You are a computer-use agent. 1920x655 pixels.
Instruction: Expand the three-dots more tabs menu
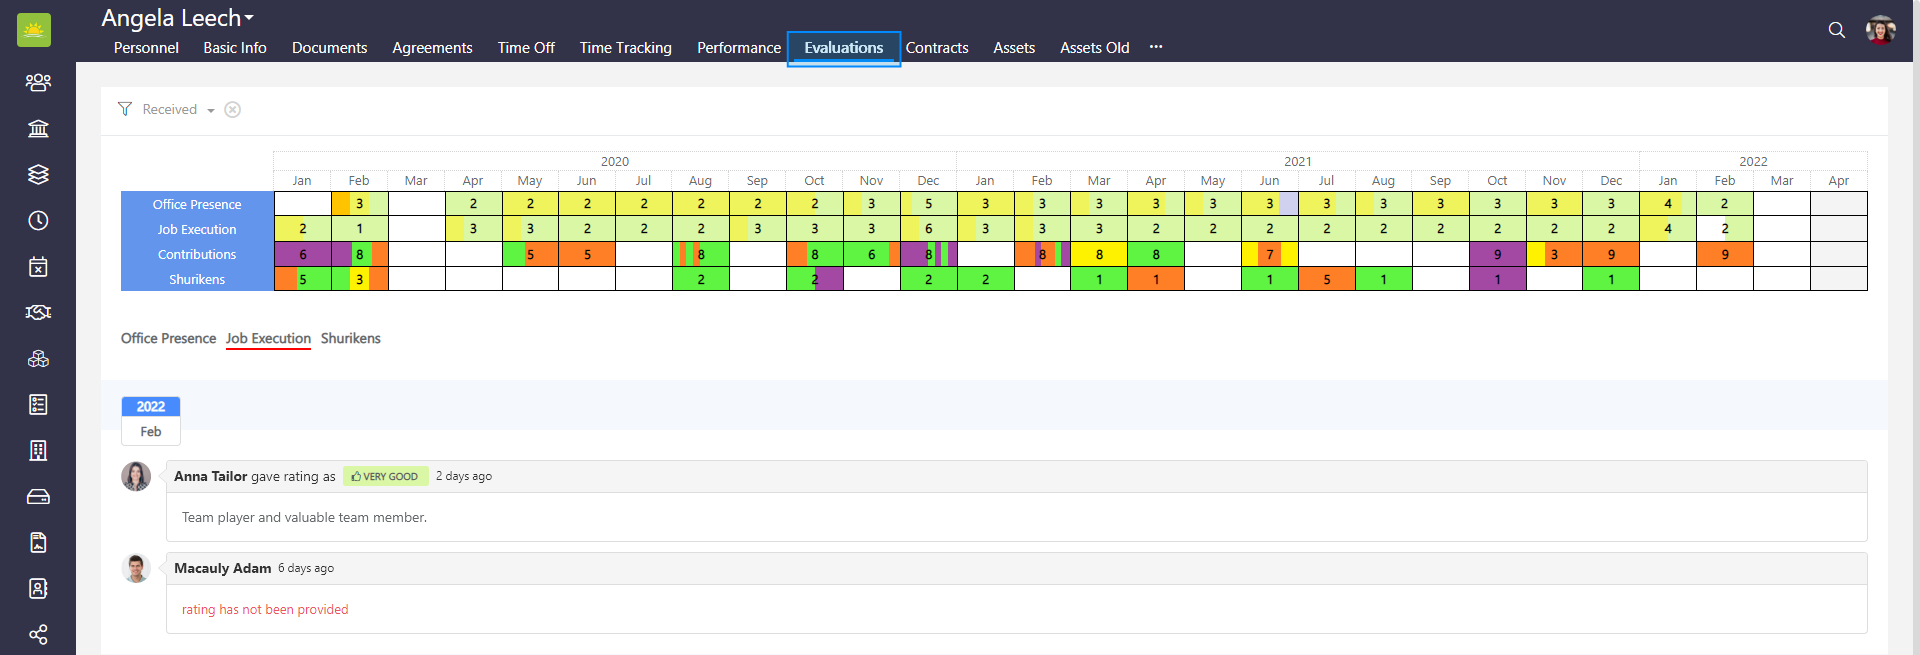[1156, 47]
